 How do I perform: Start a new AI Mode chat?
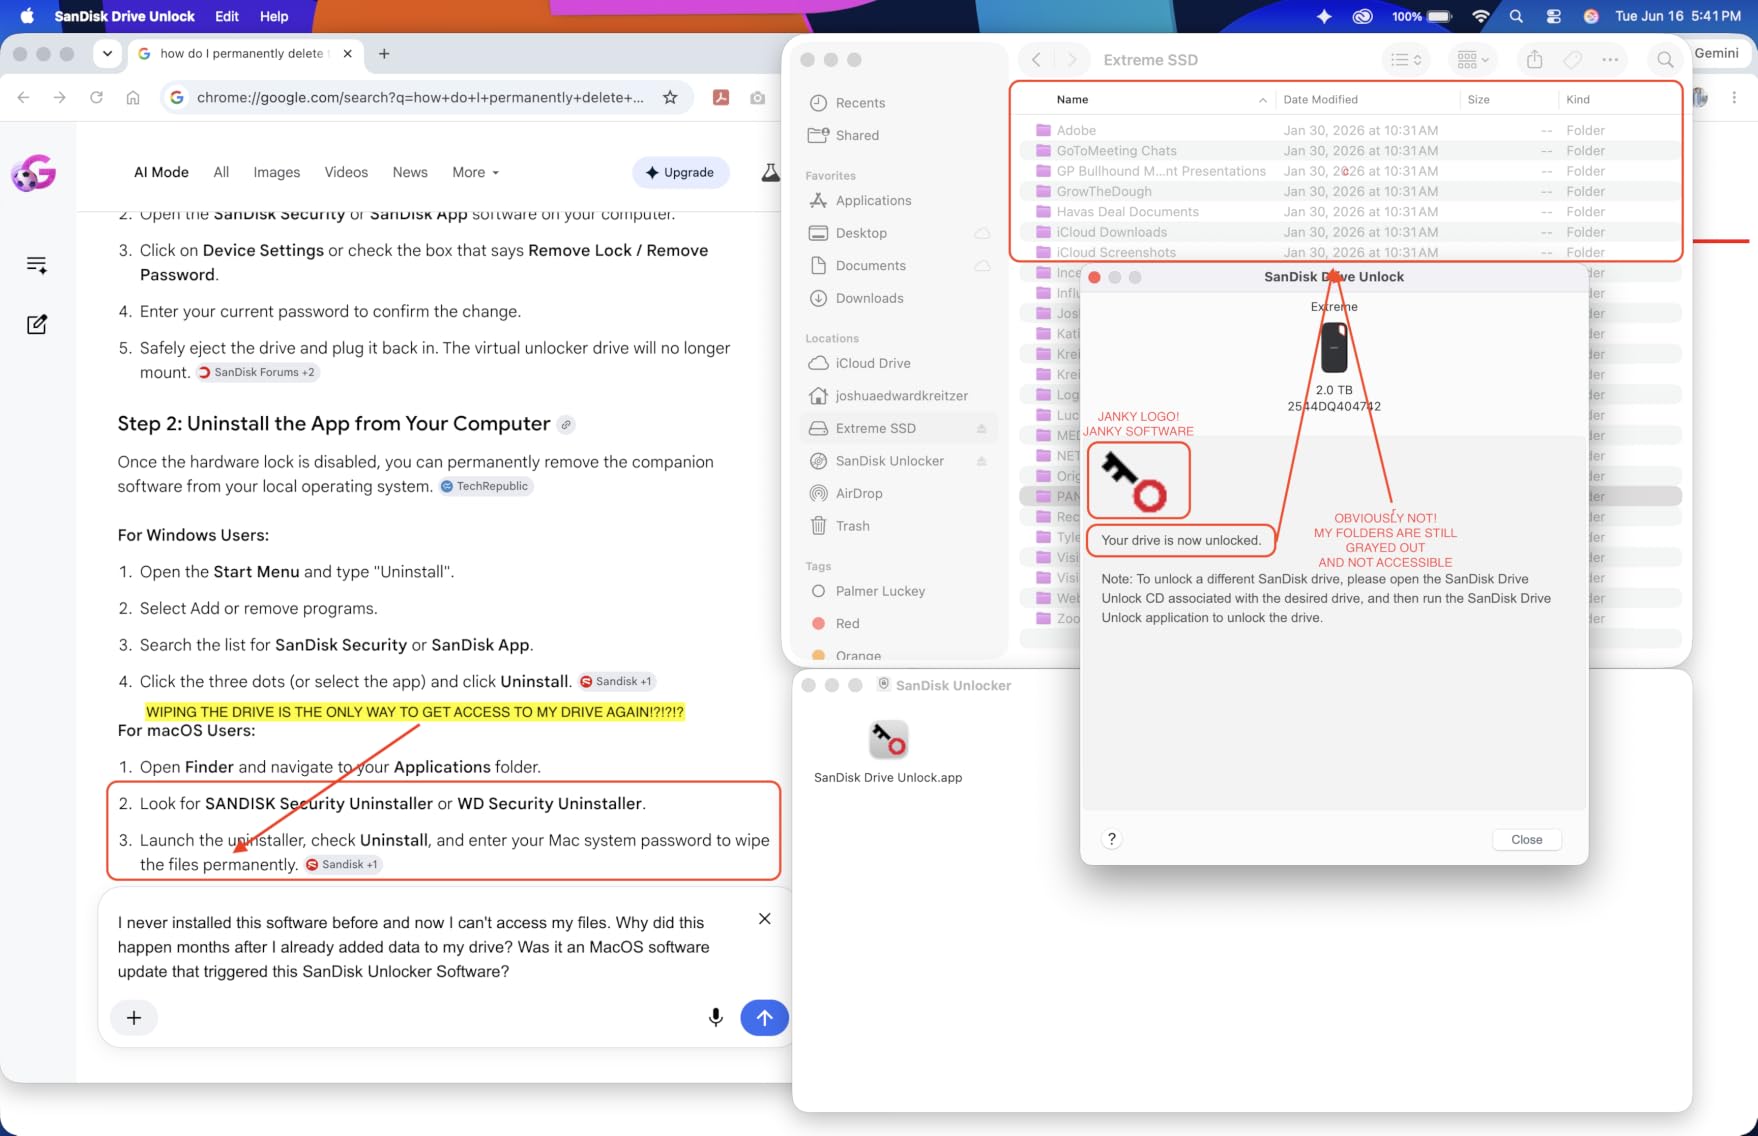37,324
